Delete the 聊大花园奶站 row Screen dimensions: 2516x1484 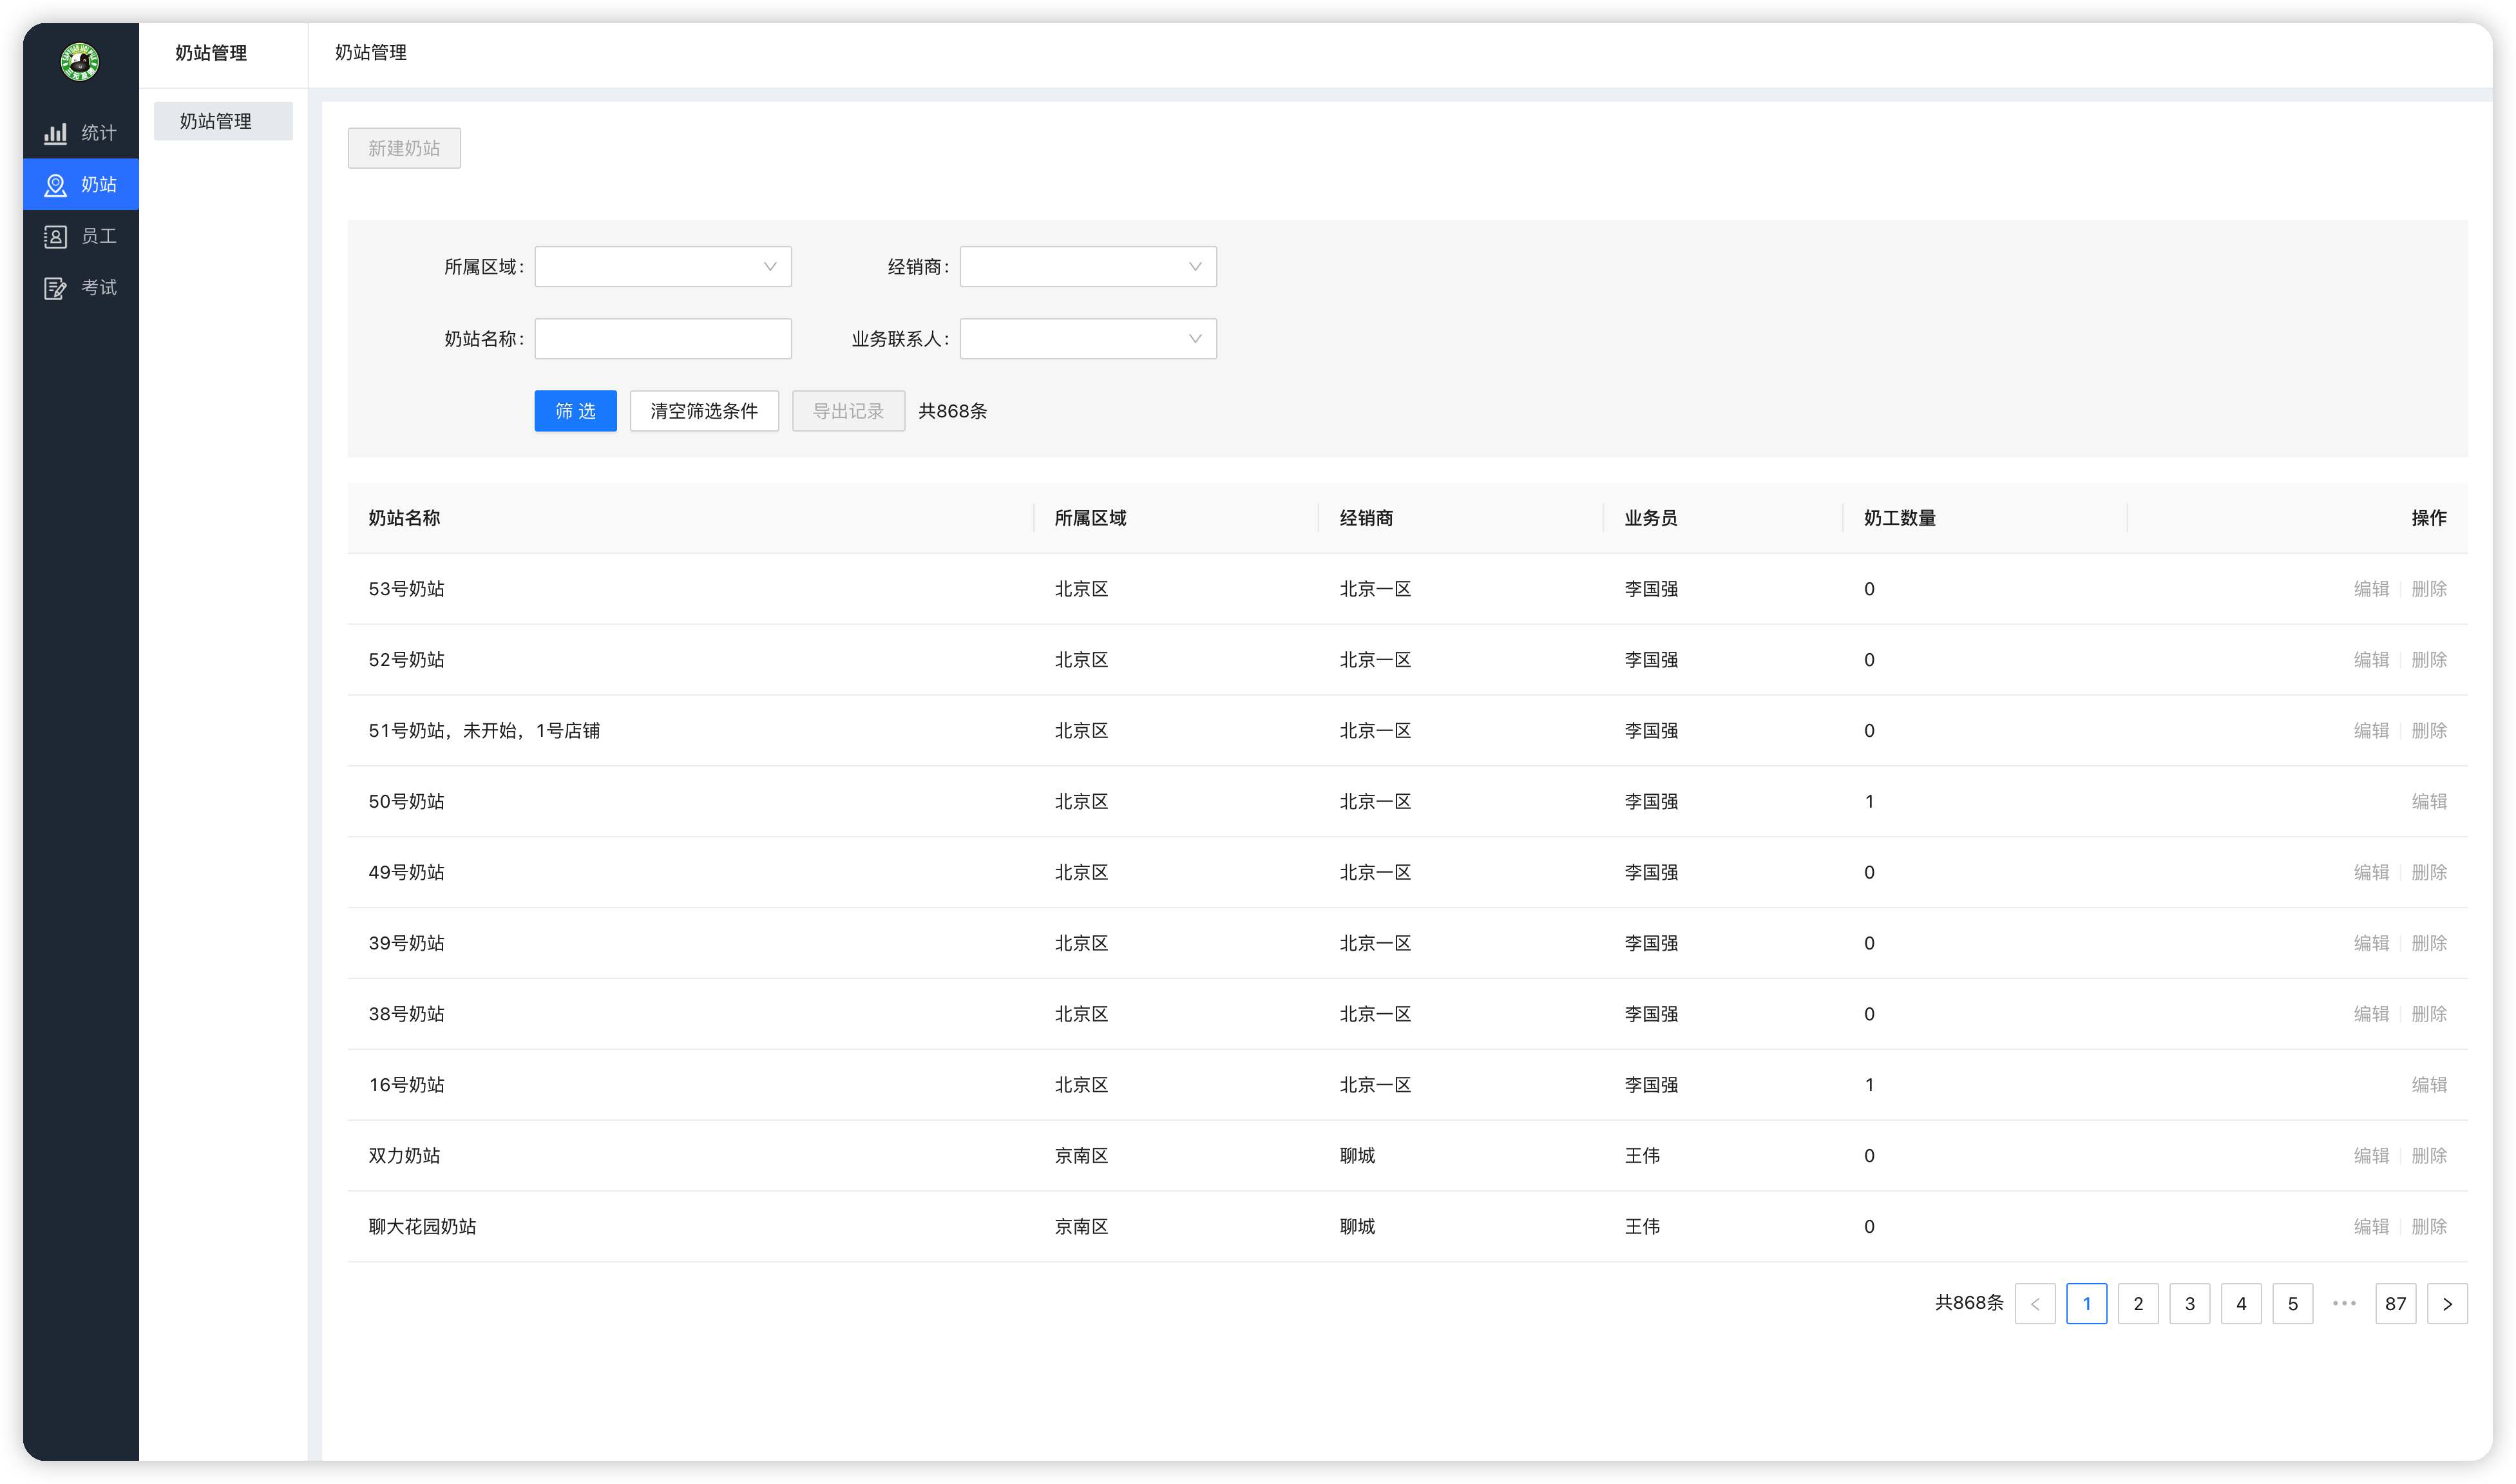[x=2429, y=1227]
